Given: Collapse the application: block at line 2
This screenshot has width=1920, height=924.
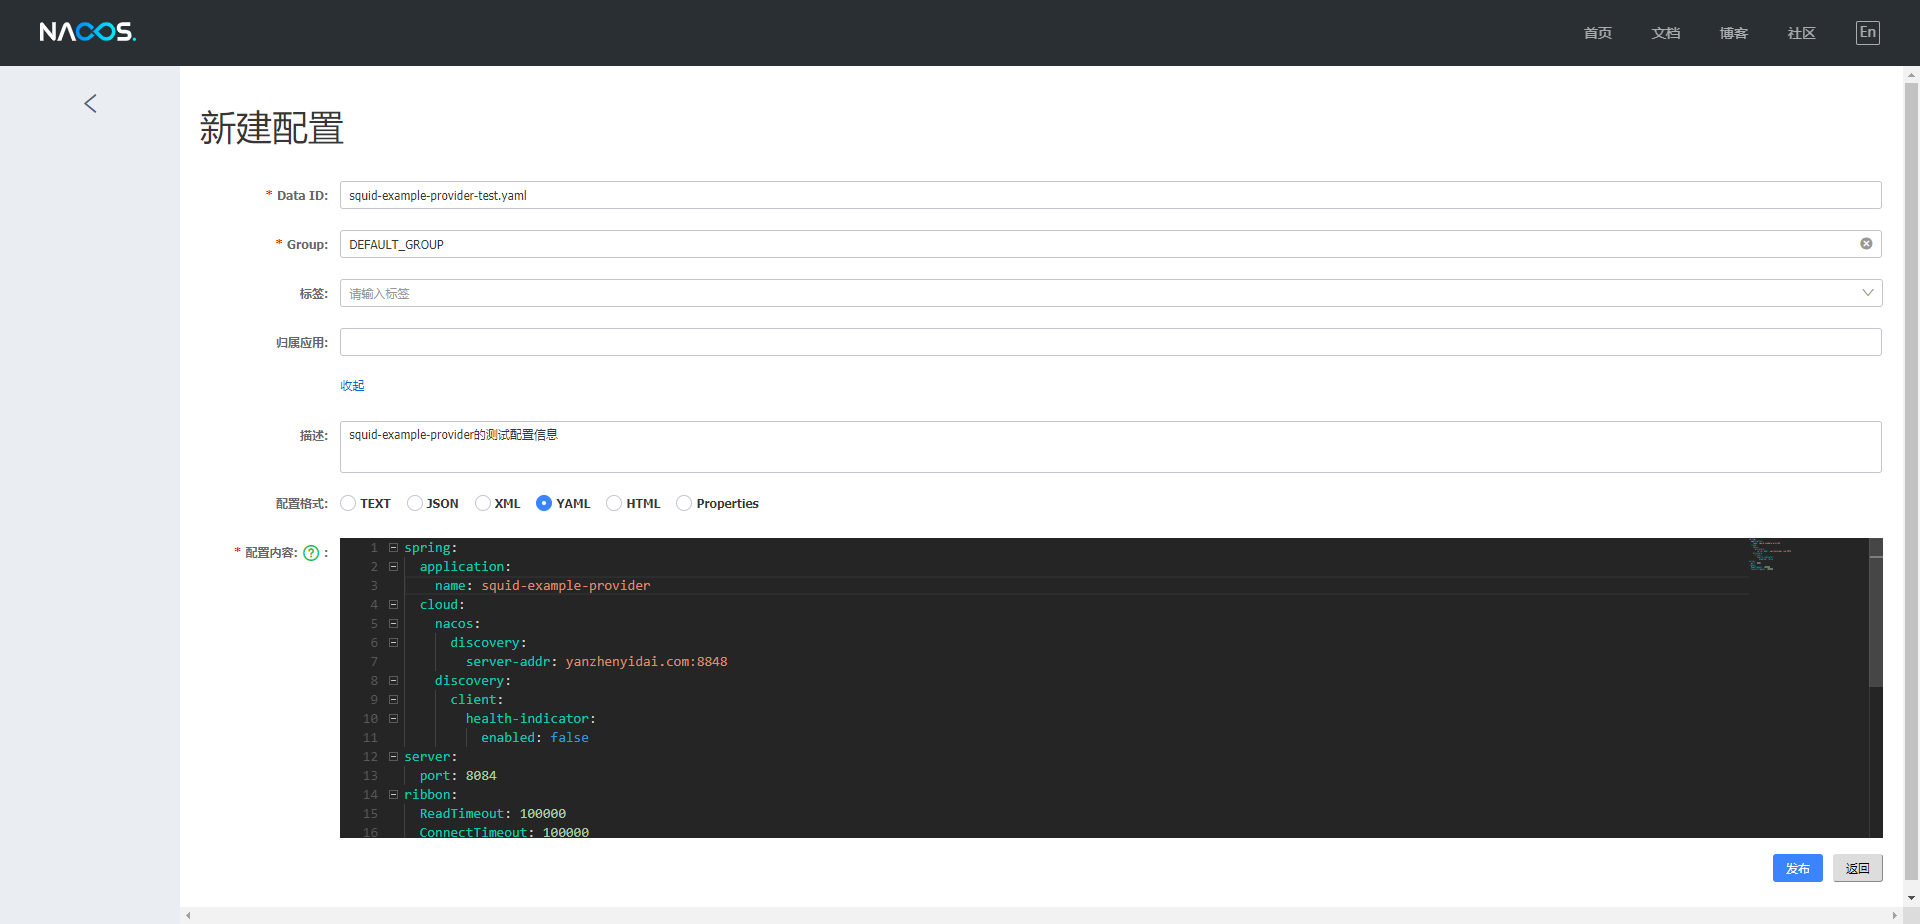Looking at the screenshot, I should coord(393,567).
